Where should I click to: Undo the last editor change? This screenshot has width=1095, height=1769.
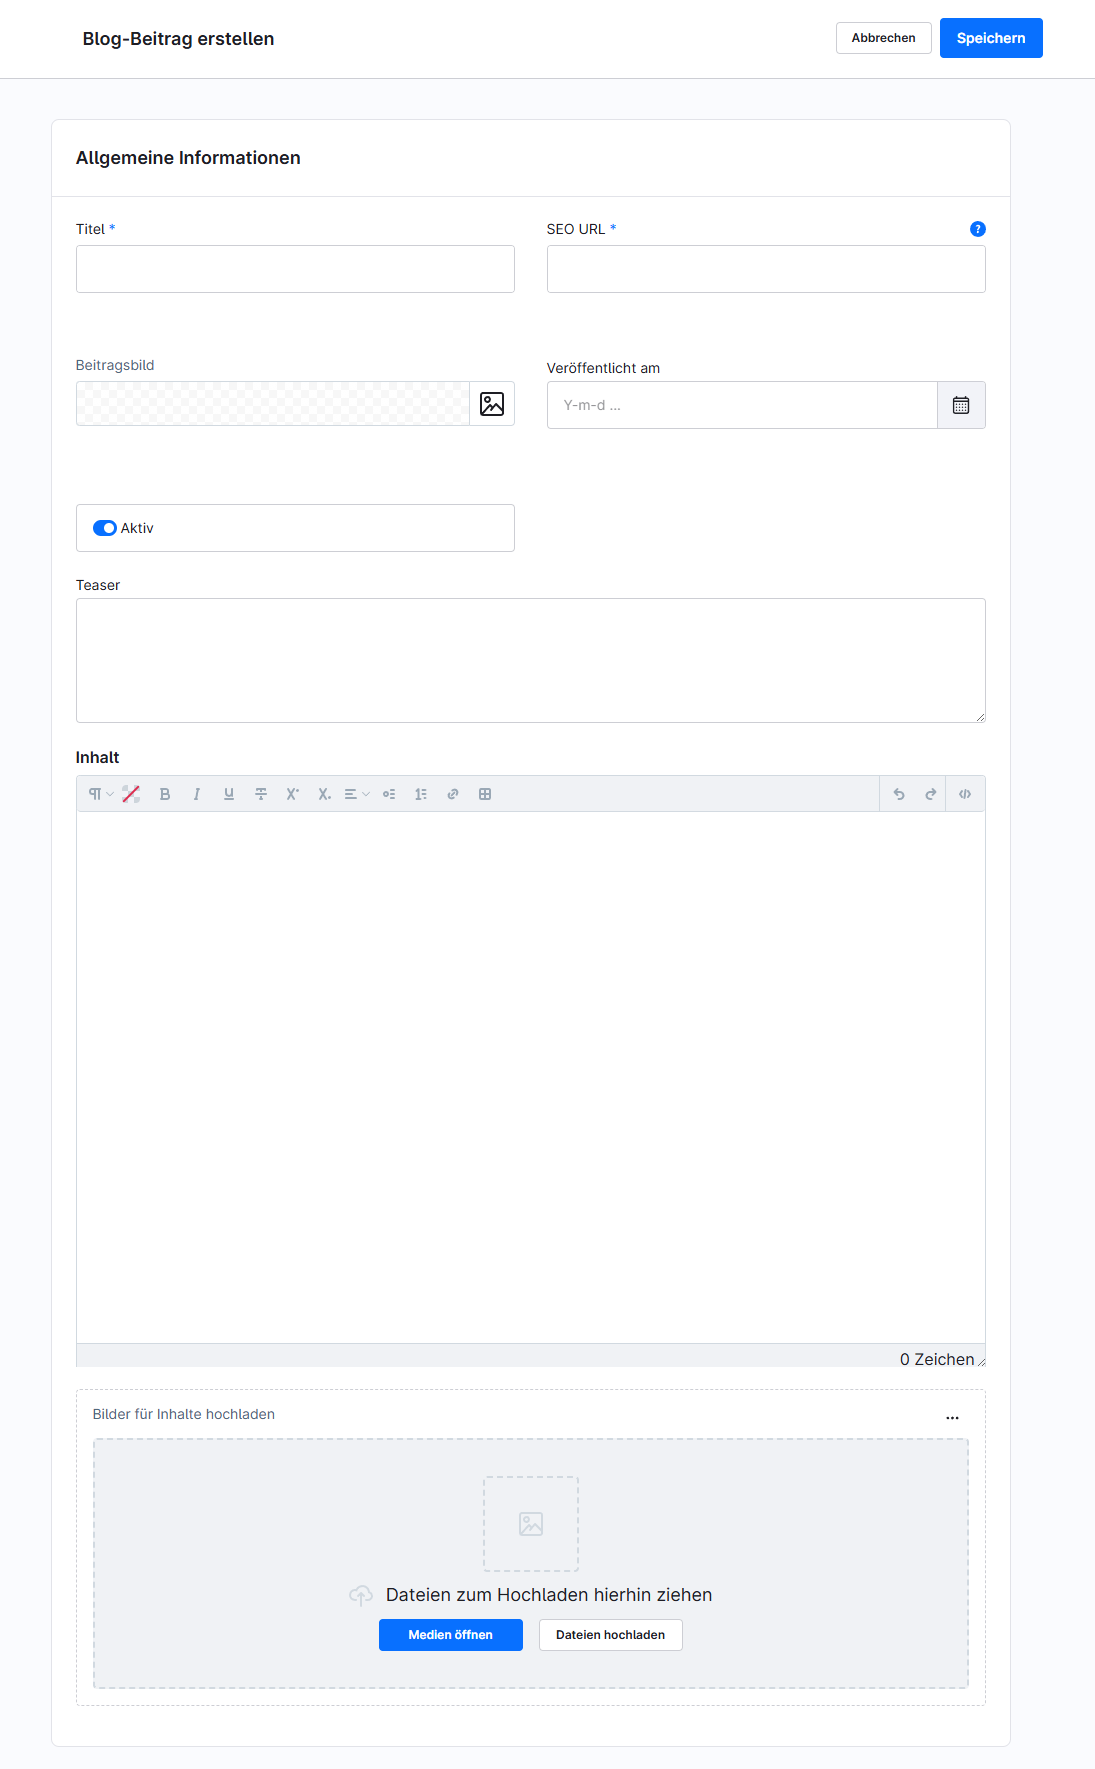click(899, 794)
